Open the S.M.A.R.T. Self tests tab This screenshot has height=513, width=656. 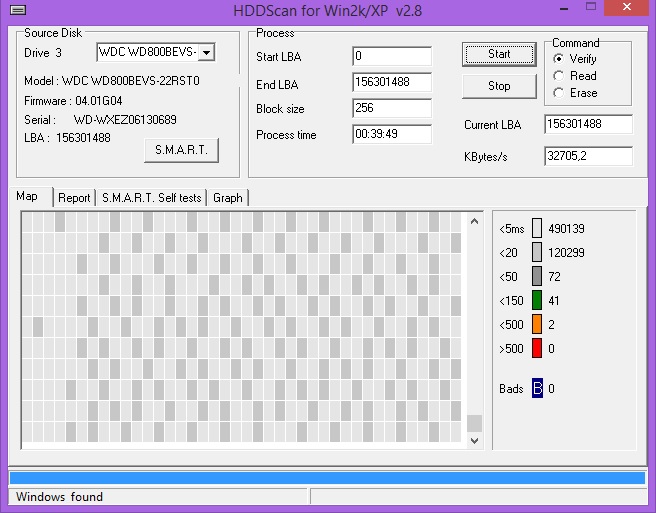[151, 198]
